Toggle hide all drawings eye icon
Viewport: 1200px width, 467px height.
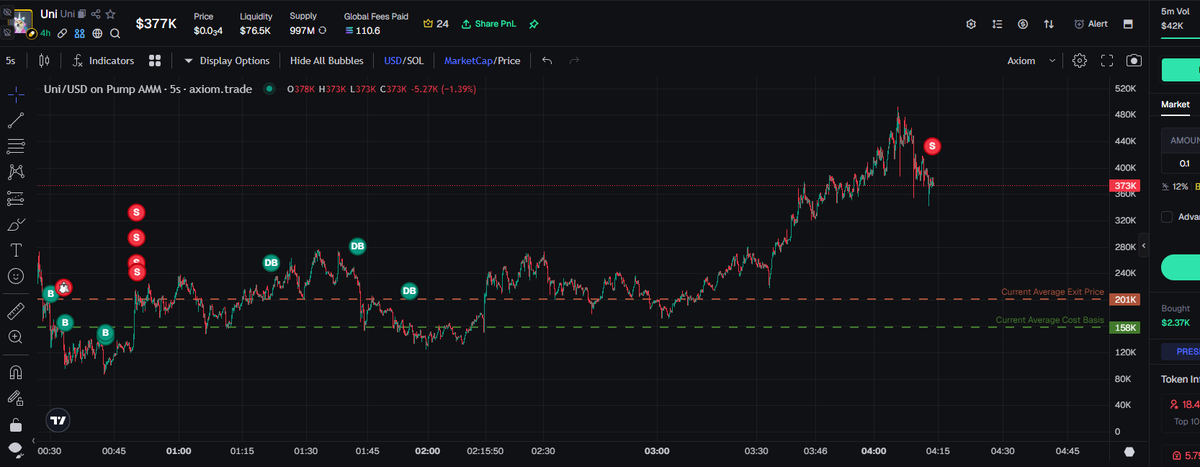(x=16, y=449)
